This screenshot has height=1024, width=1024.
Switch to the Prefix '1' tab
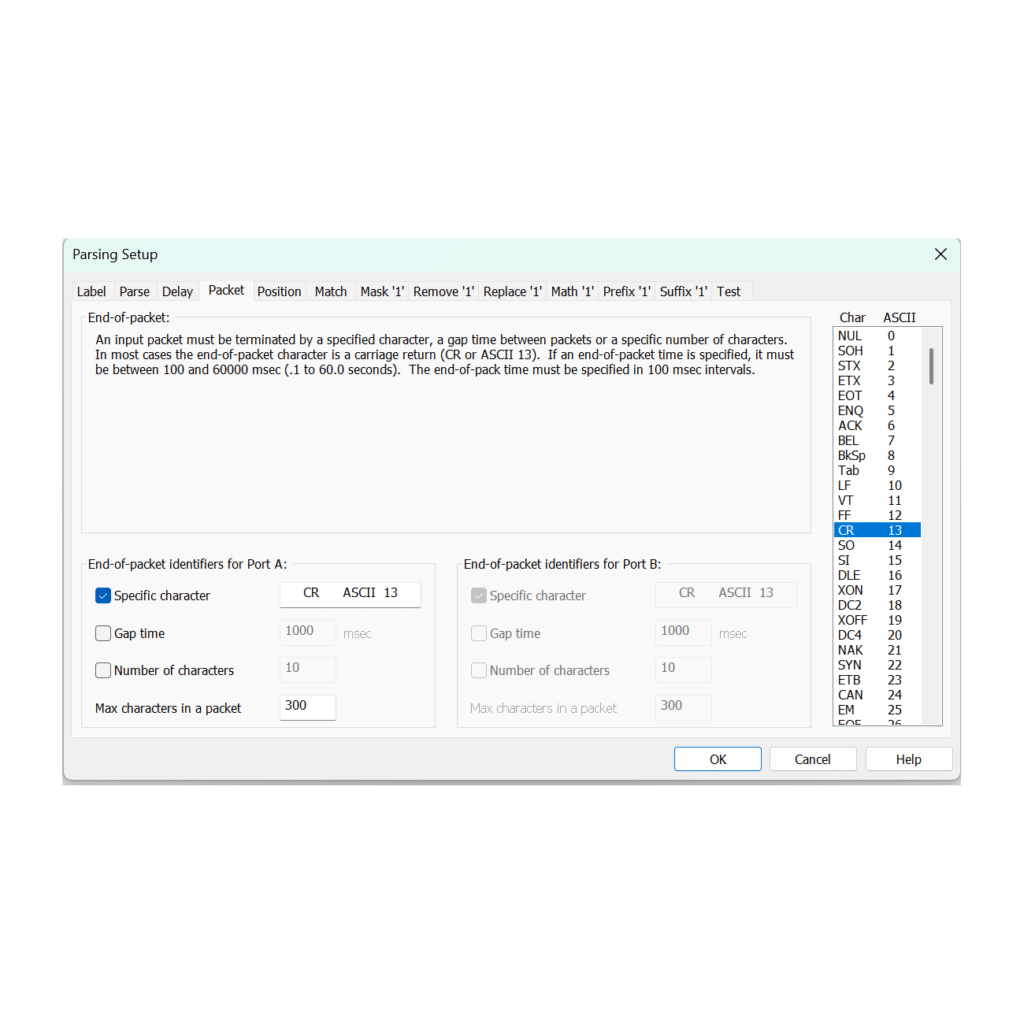(626, 291)
